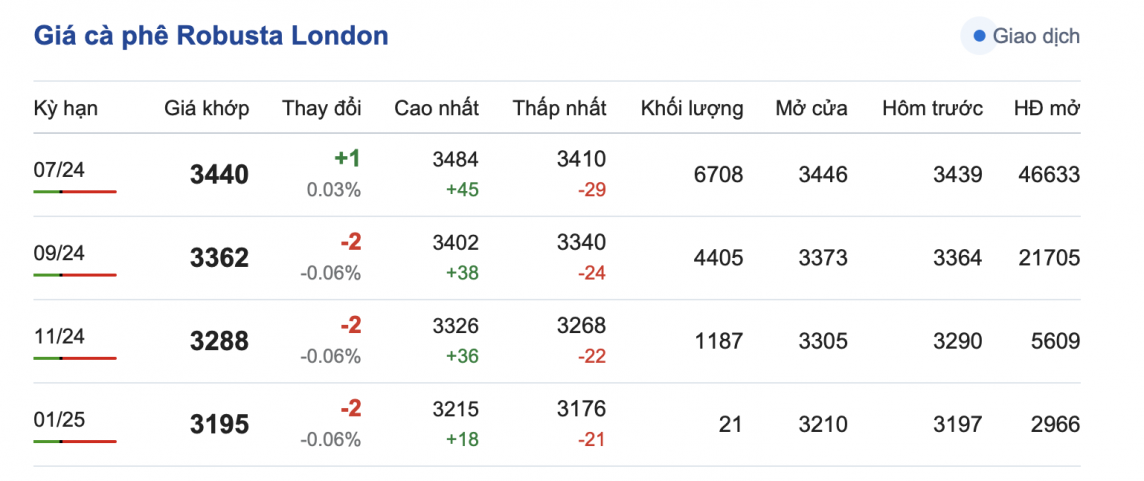Sort by the Thay đổi column header

(322, 108)
